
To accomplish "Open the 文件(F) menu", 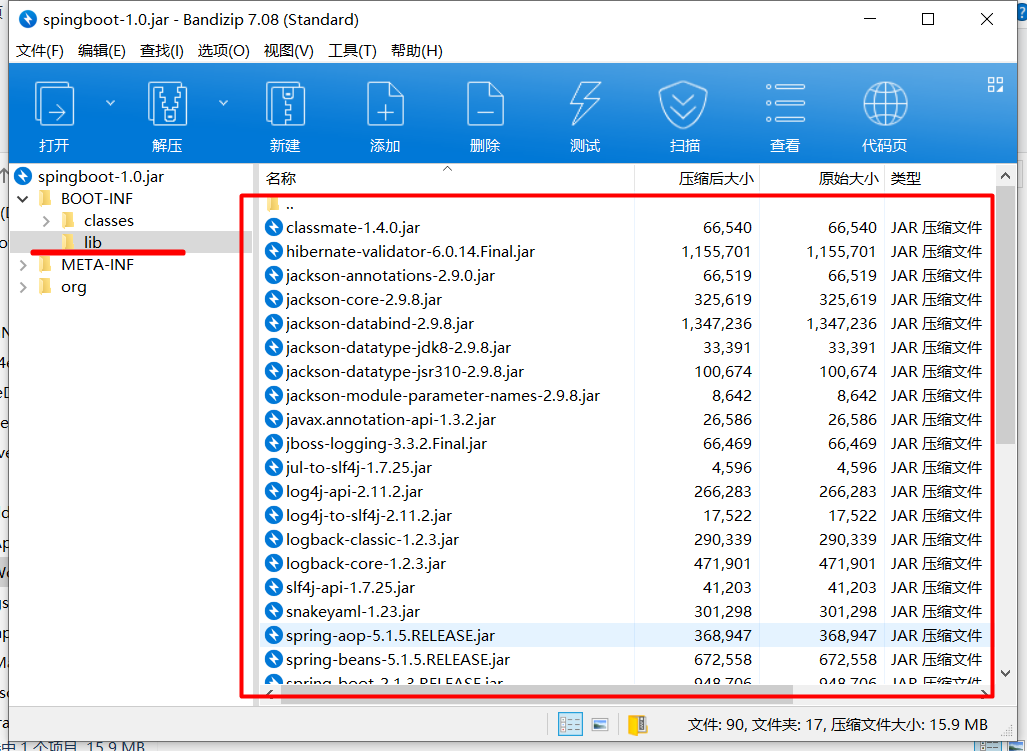I will coord(39,50).
